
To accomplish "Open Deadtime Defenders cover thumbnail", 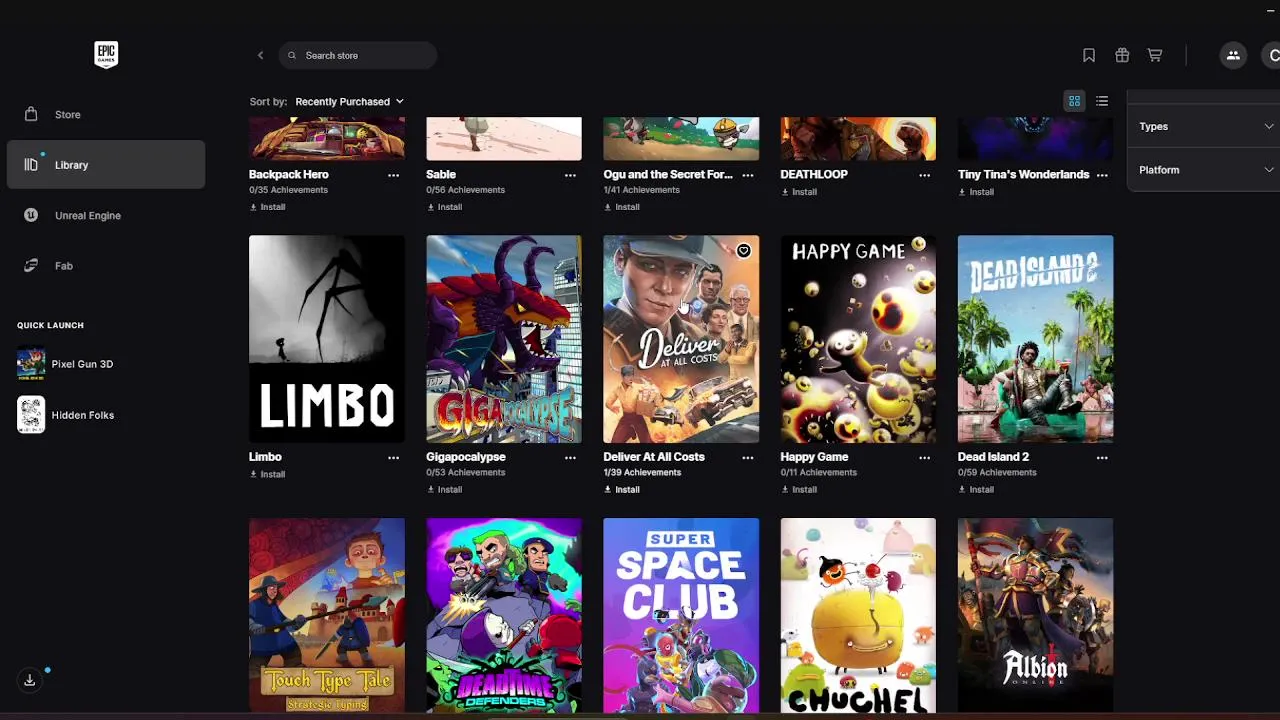I will [504, 615].
